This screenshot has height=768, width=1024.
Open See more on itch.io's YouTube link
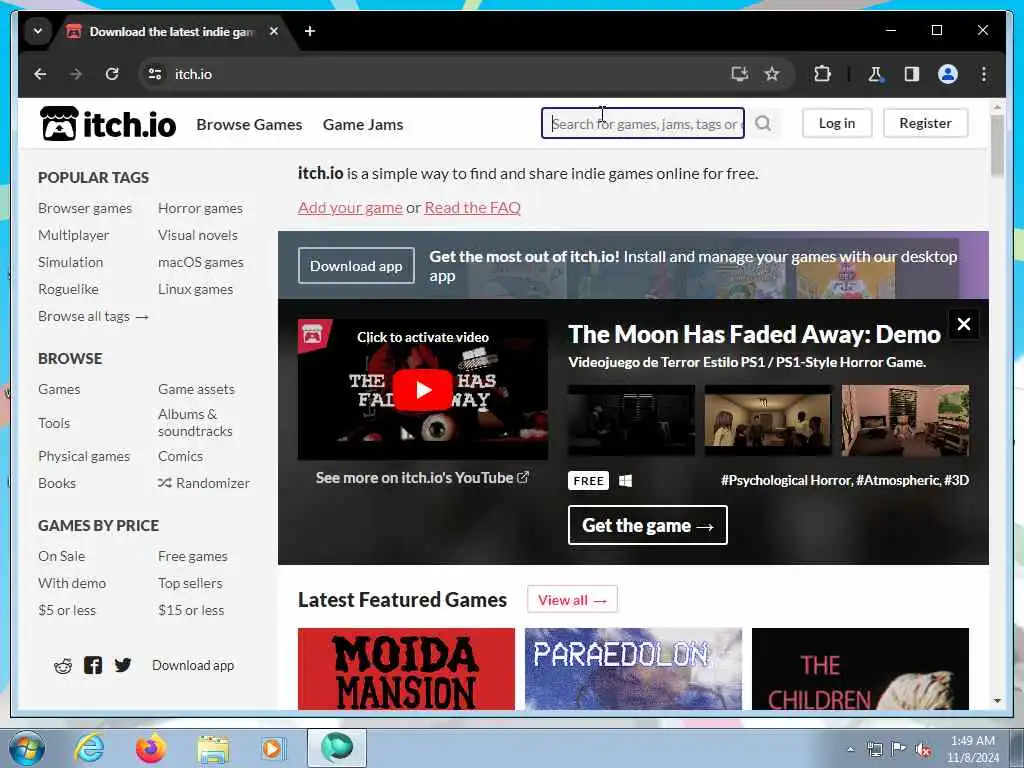(x=422, y=478)
